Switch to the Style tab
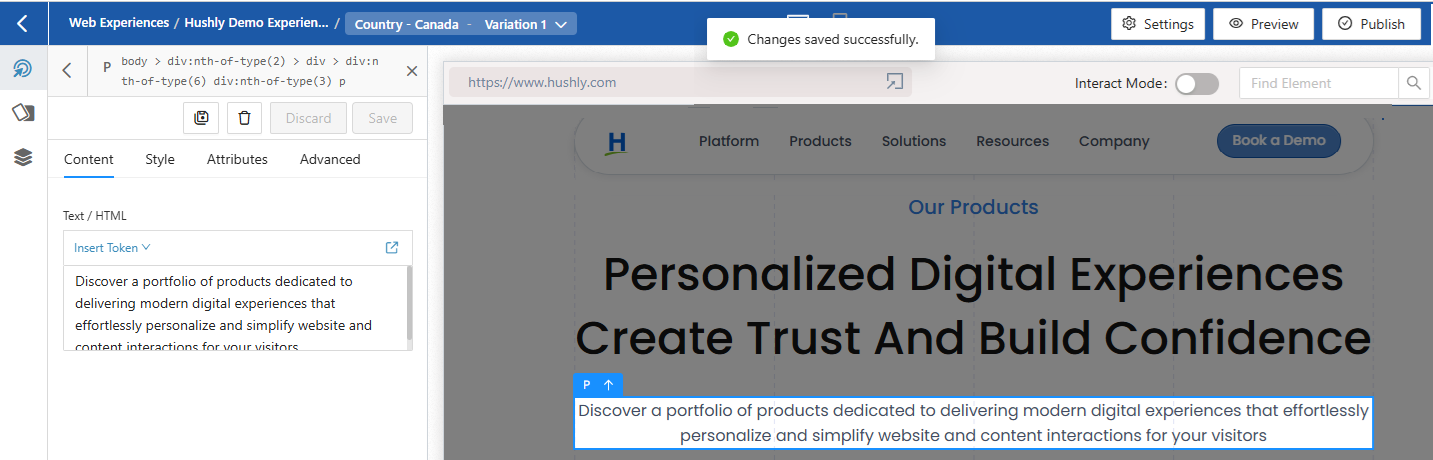The height and width of the screenshot is (460, 1433). [x=160, y=159]
